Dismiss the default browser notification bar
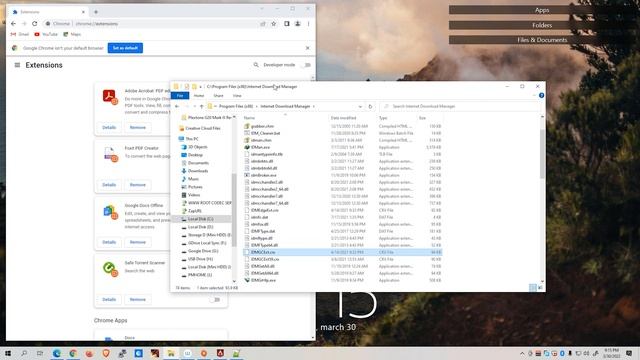The height and width of the screenshot is (360, 640). [x=308, y=48]
